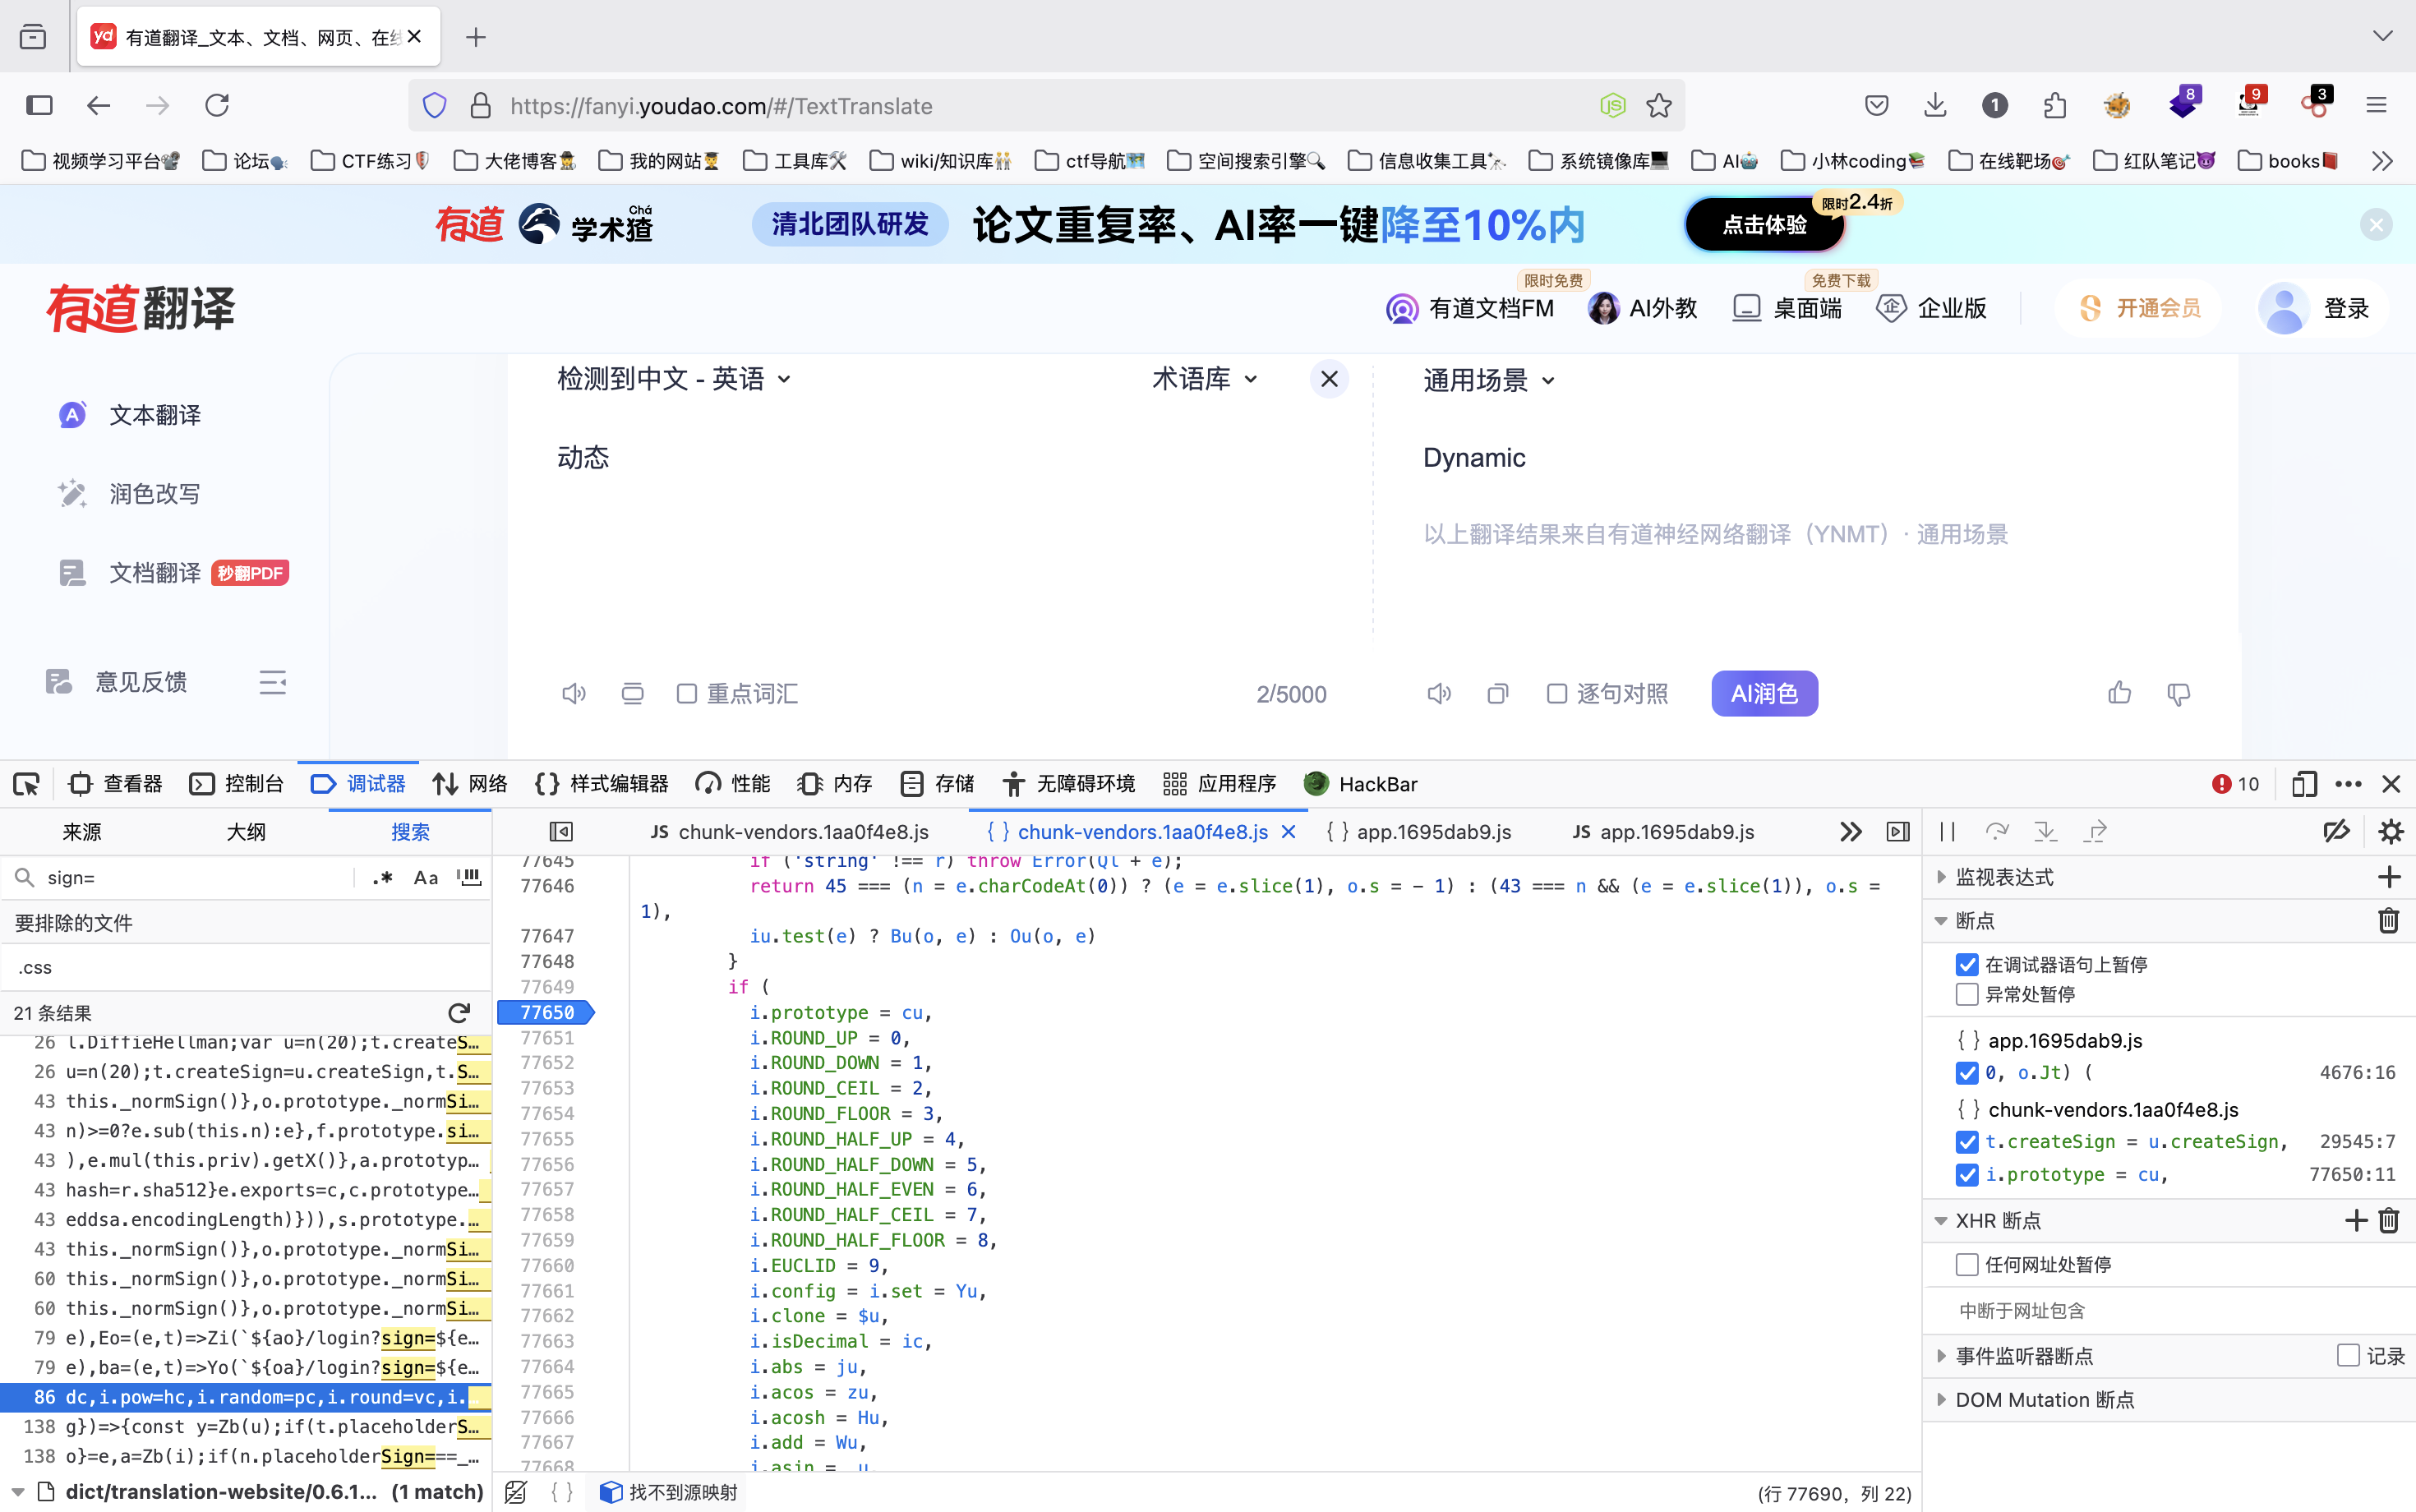Click speaker icon to hear the translation
Screen dimensions: 2416x1512
click(x=1437, y=693)
